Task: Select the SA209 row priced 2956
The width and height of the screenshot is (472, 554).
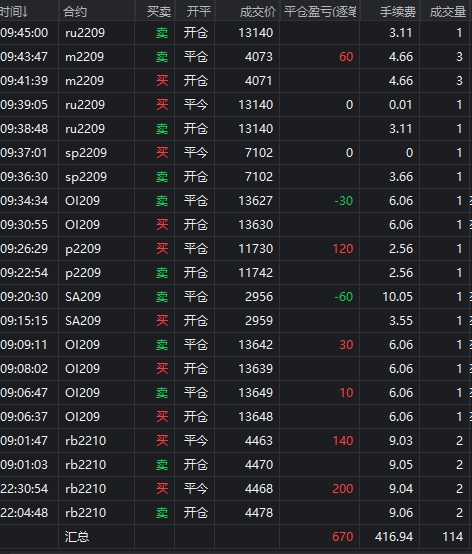Action: (x=235, y=297)
